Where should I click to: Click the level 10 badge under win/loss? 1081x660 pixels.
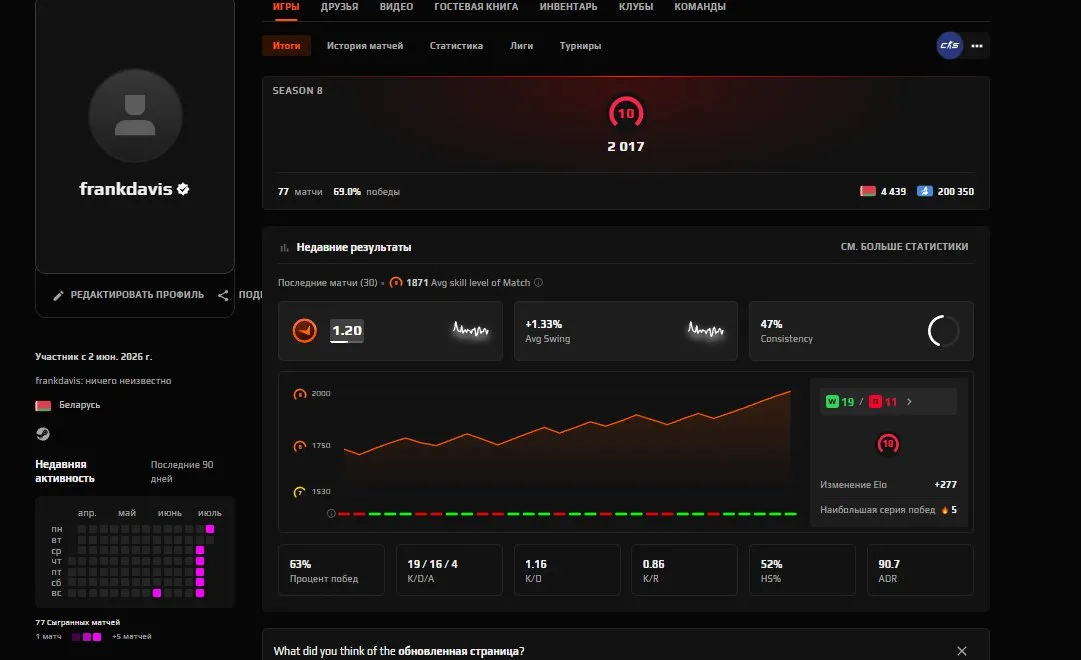(x=888, y=444)
